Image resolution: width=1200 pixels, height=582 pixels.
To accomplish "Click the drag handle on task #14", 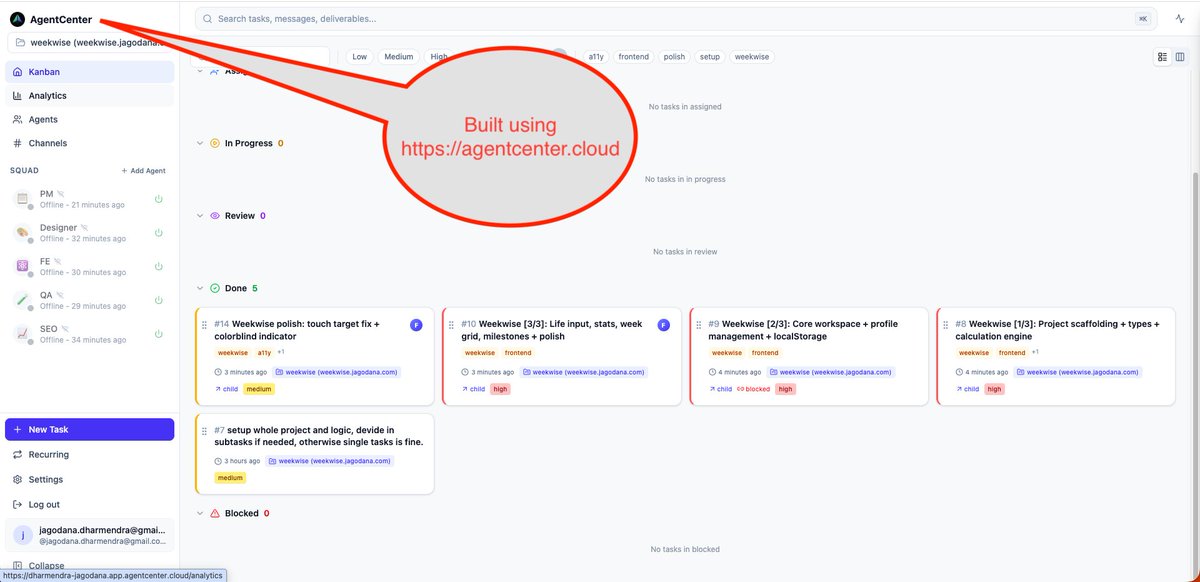I will tap(205, 324).
